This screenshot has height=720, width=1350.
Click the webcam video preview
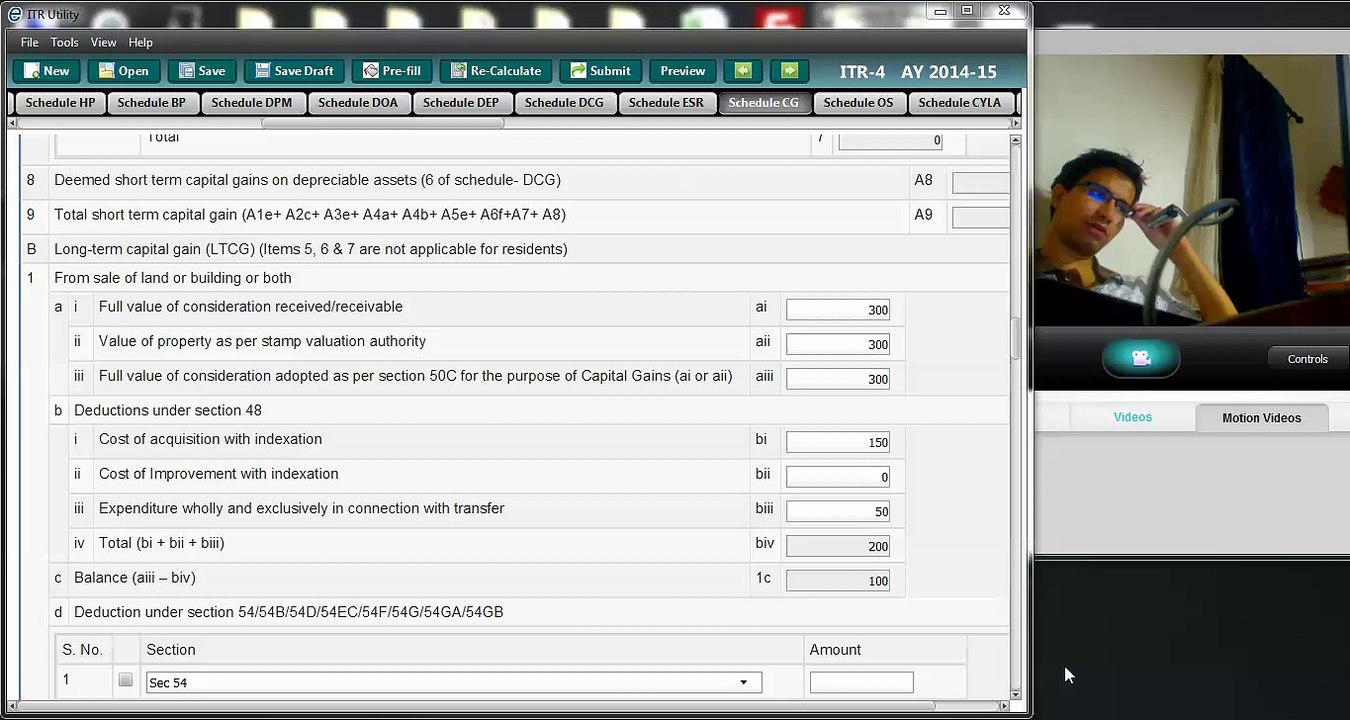[x=1191, y=190]
